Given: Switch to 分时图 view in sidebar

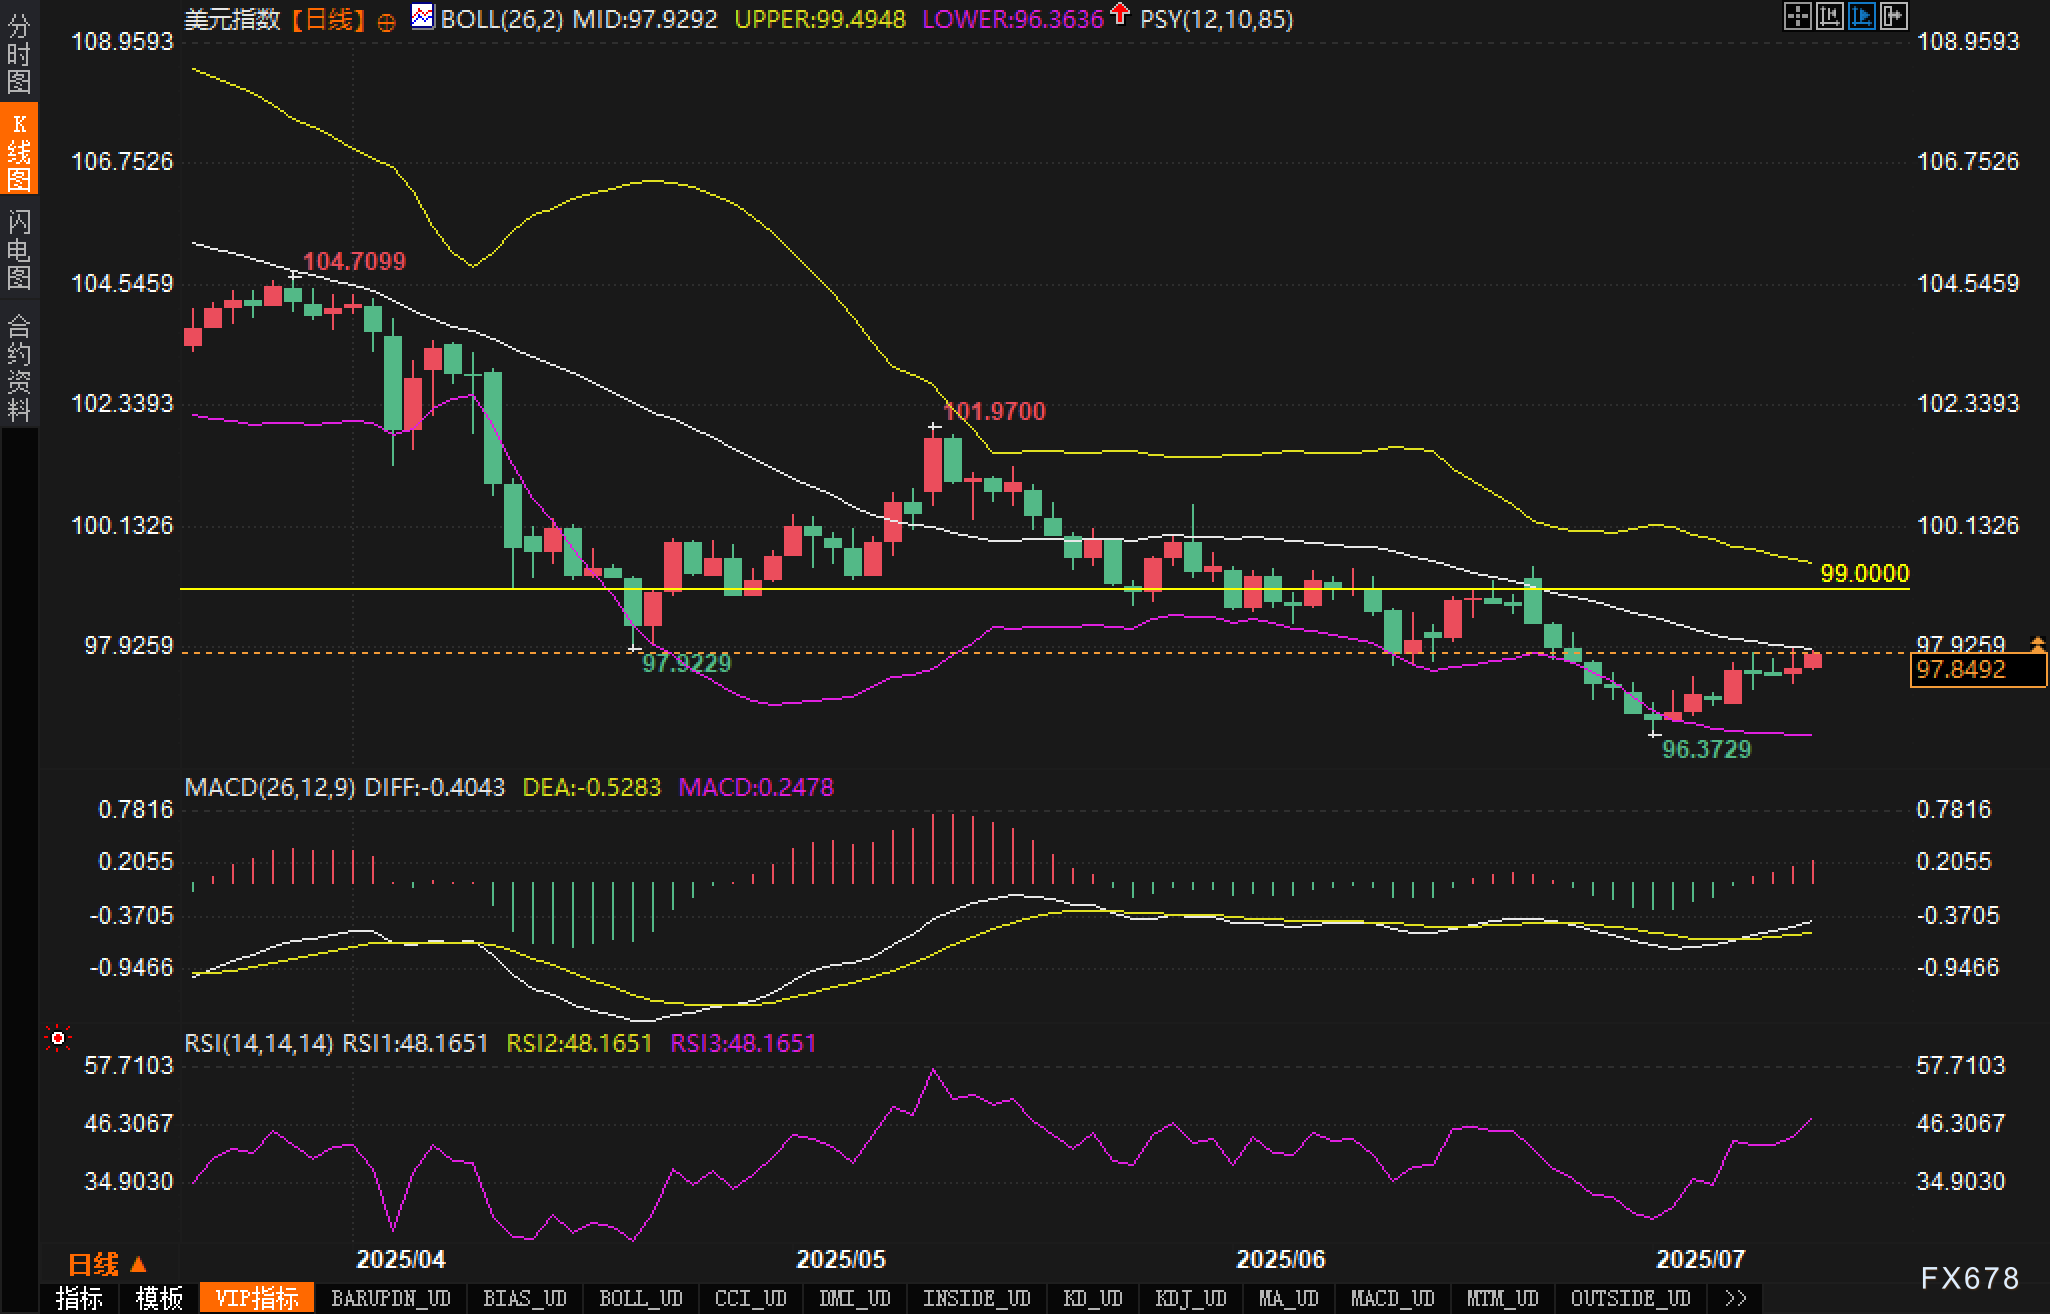Looking at the screenshot, I should (19, 53).
